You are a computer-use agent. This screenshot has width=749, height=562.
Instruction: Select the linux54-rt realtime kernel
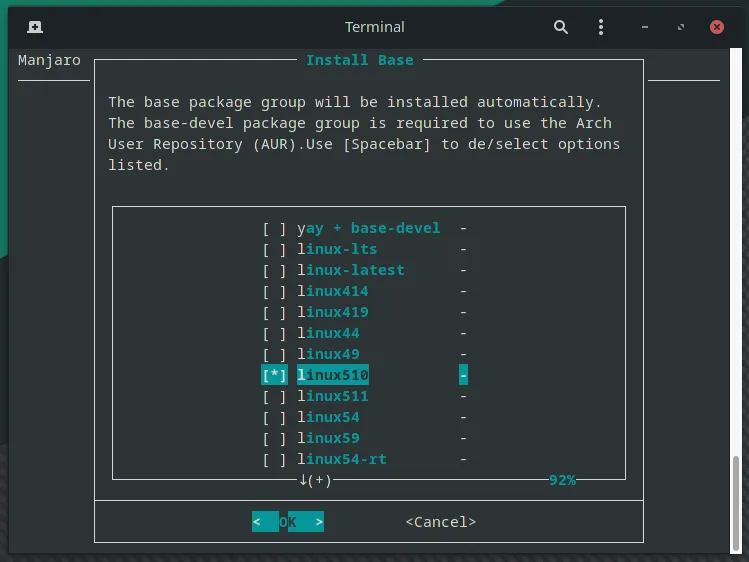[342, 459]
